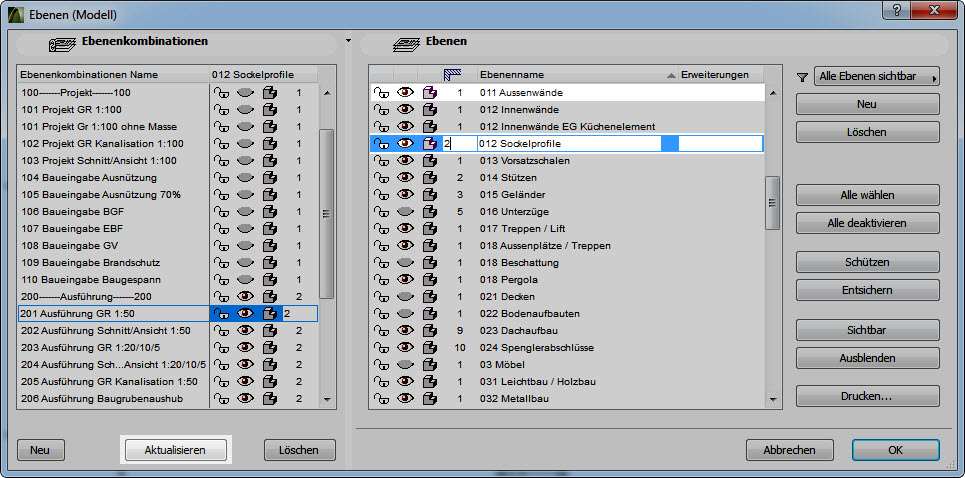The image size is (965, 478).
Task: Click lock icon in 100-------Projekt-------100 row
Action: pyautogui.click(x=222, y=93)
